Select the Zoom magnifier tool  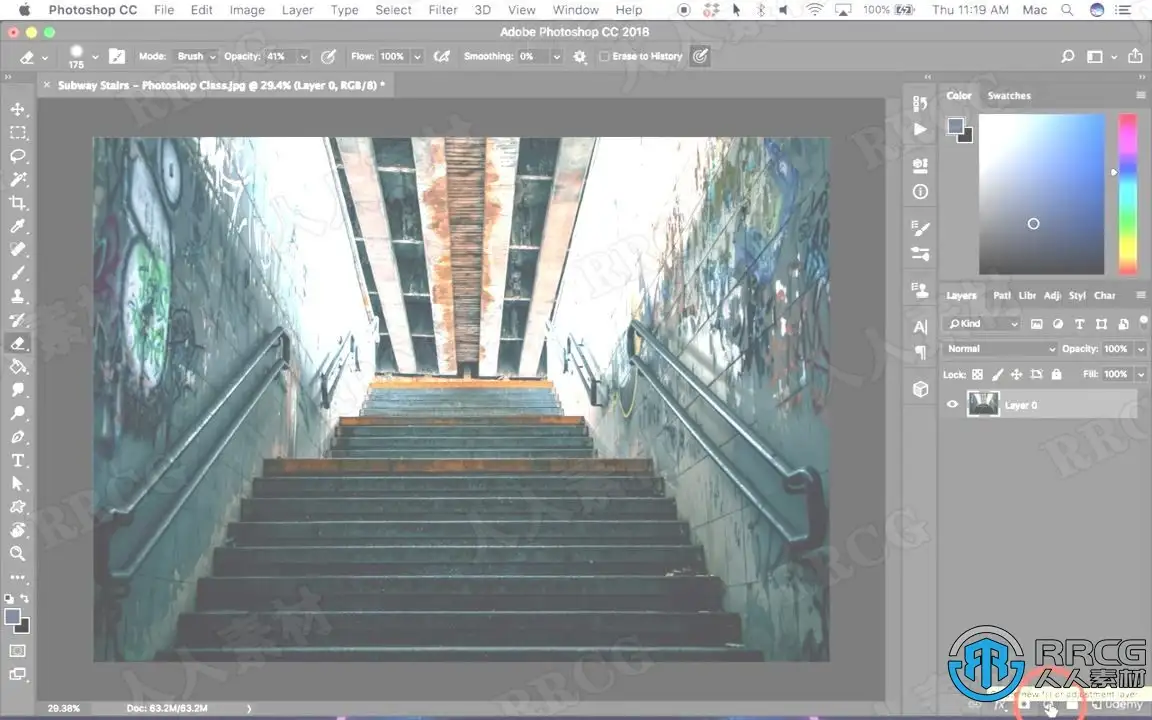(x=18, y=553)
